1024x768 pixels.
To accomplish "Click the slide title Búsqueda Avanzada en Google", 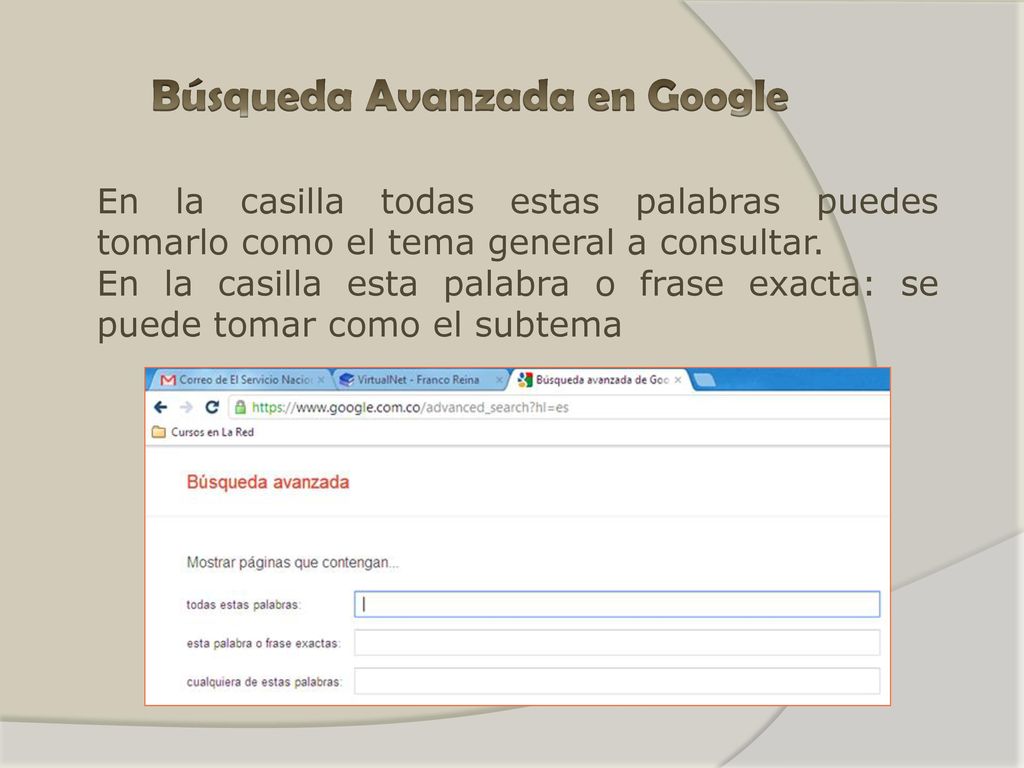I will (x=470, y=96).
